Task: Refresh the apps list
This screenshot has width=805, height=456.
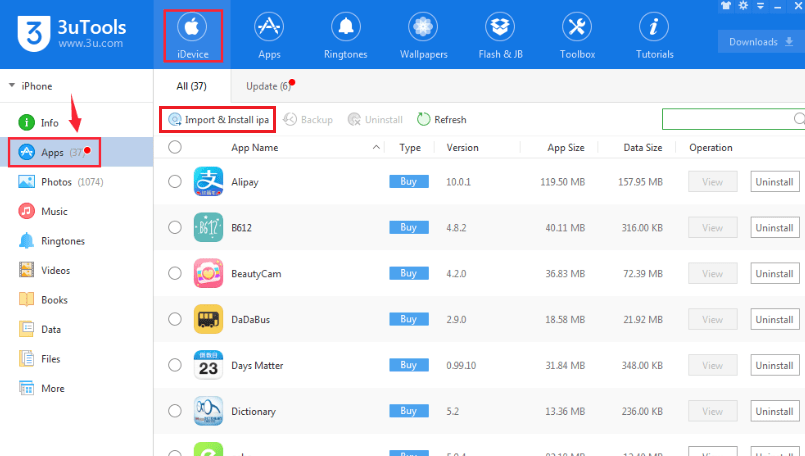Action: pyautogui.click(x=442, y=120)
